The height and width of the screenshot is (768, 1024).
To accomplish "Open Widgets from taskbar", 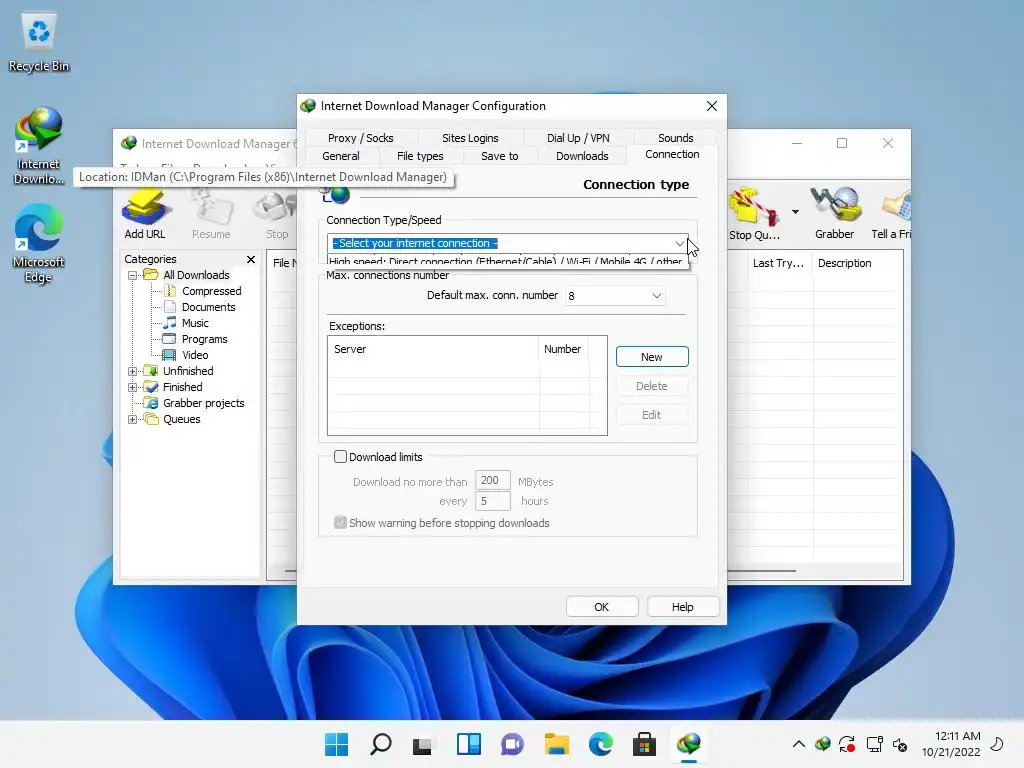I will [469, 744].
